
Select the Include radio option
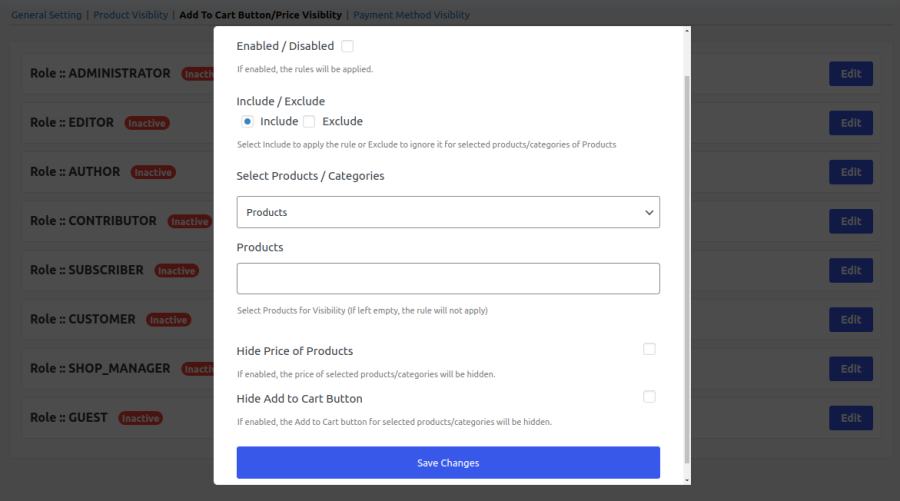click(x=247, y=121)
